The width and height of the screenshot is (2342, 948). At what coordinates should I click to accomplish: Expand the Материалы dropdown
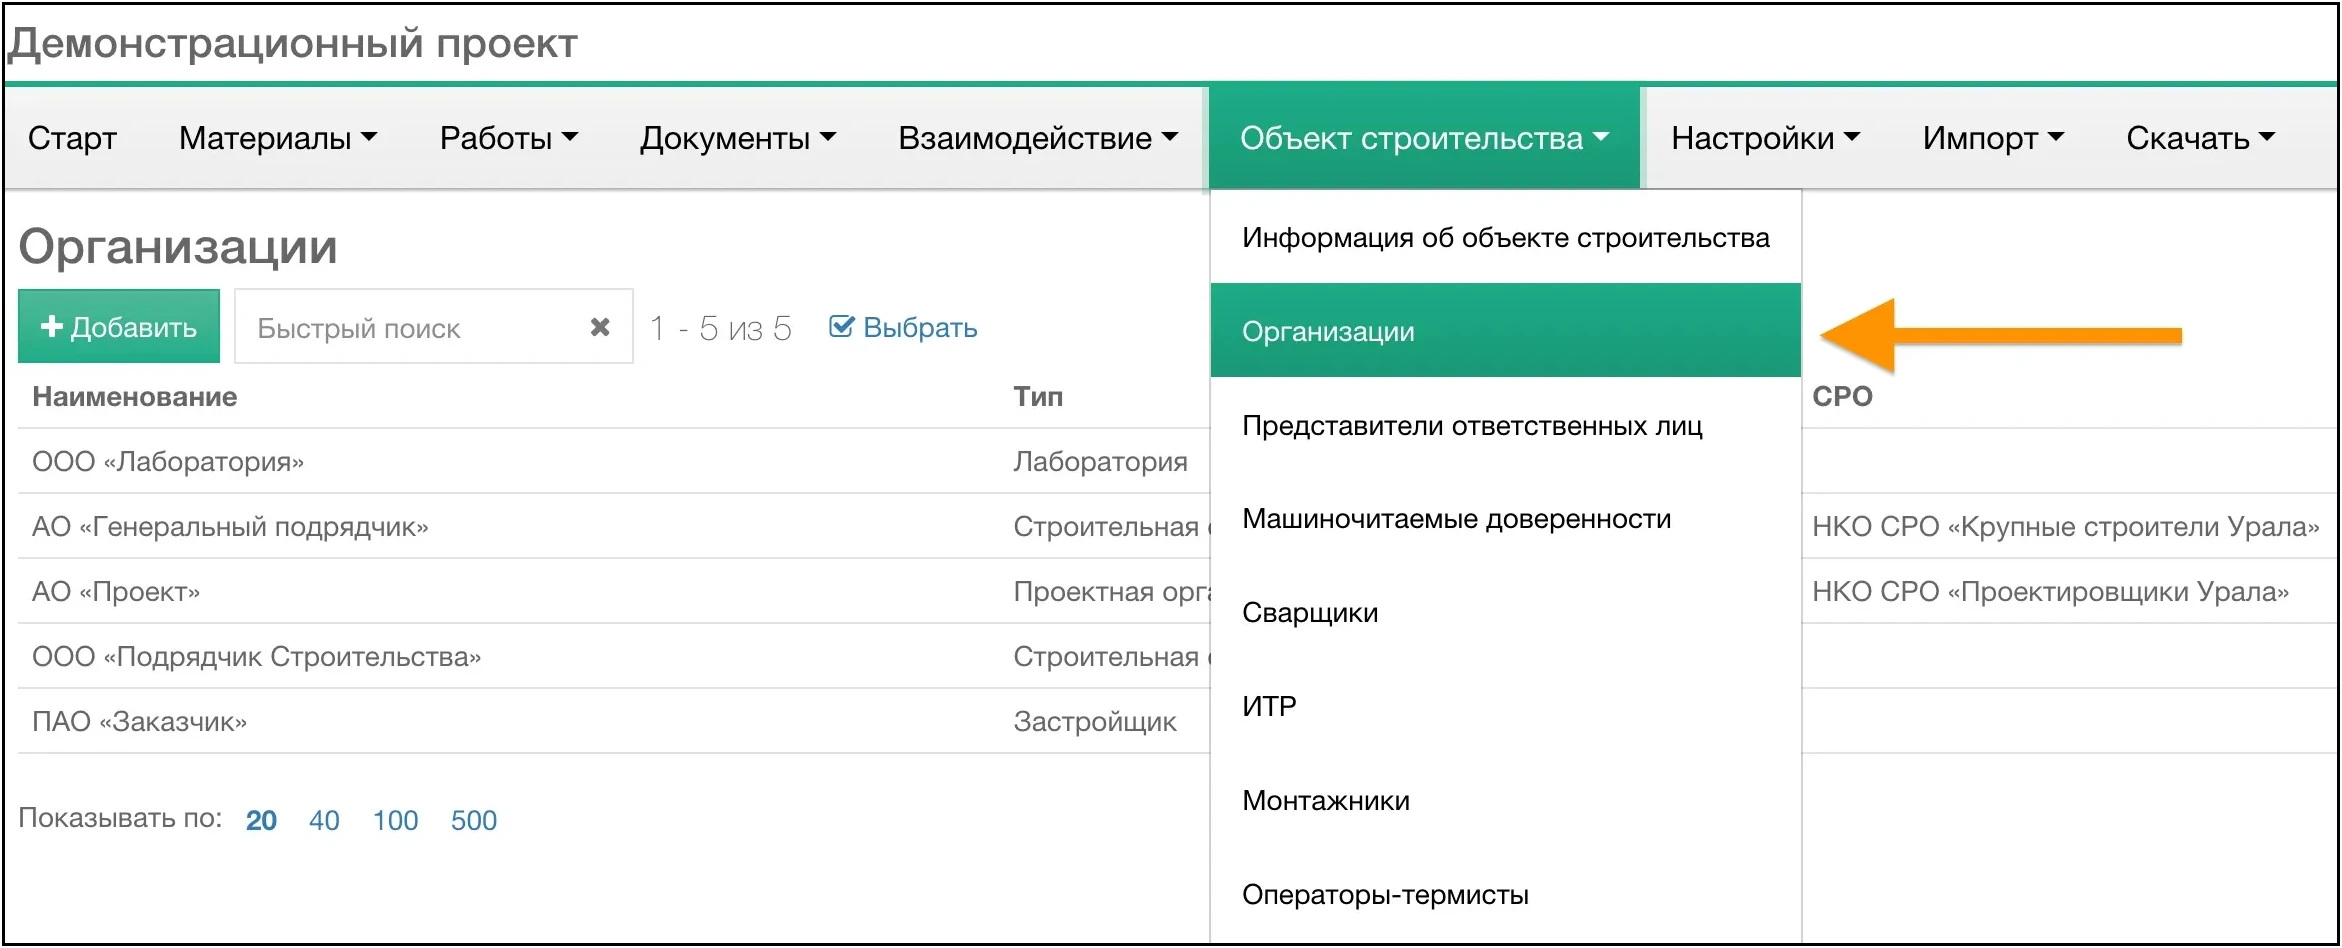(277, 138)
